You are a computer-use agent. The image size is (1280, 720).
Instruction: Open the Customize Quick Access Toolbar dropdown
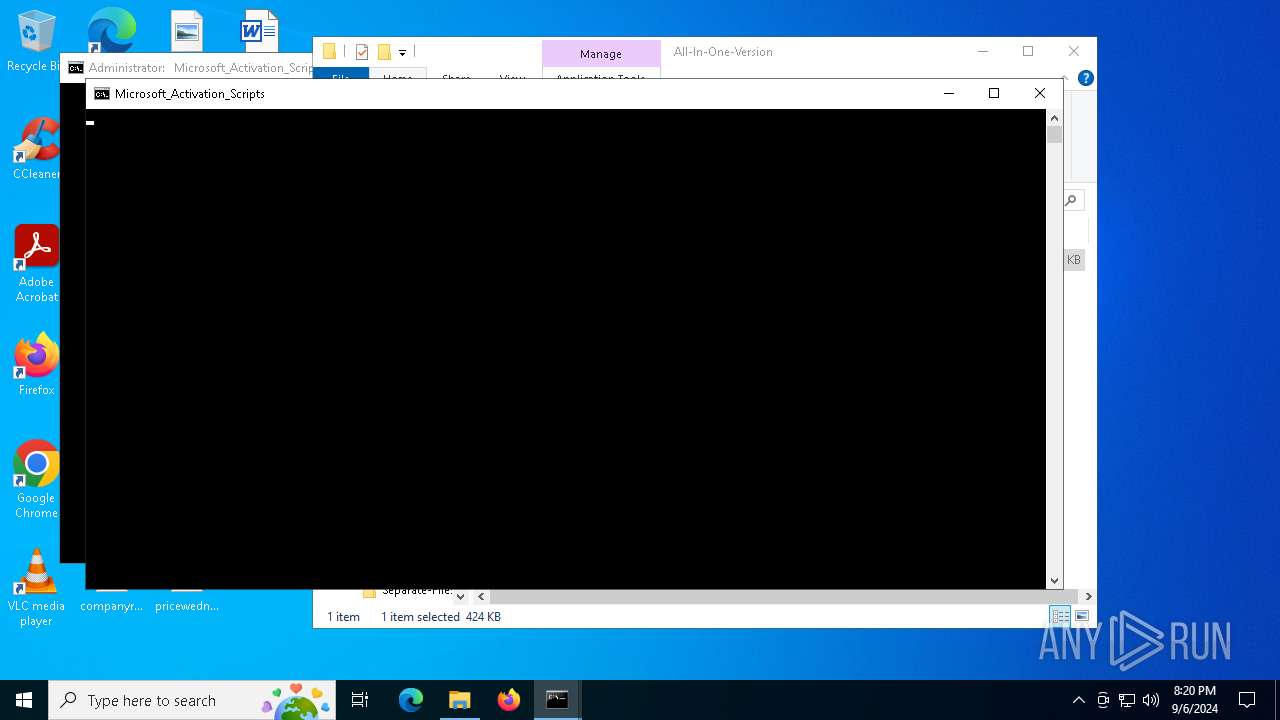pyautogui.click(x=402, y=53)
